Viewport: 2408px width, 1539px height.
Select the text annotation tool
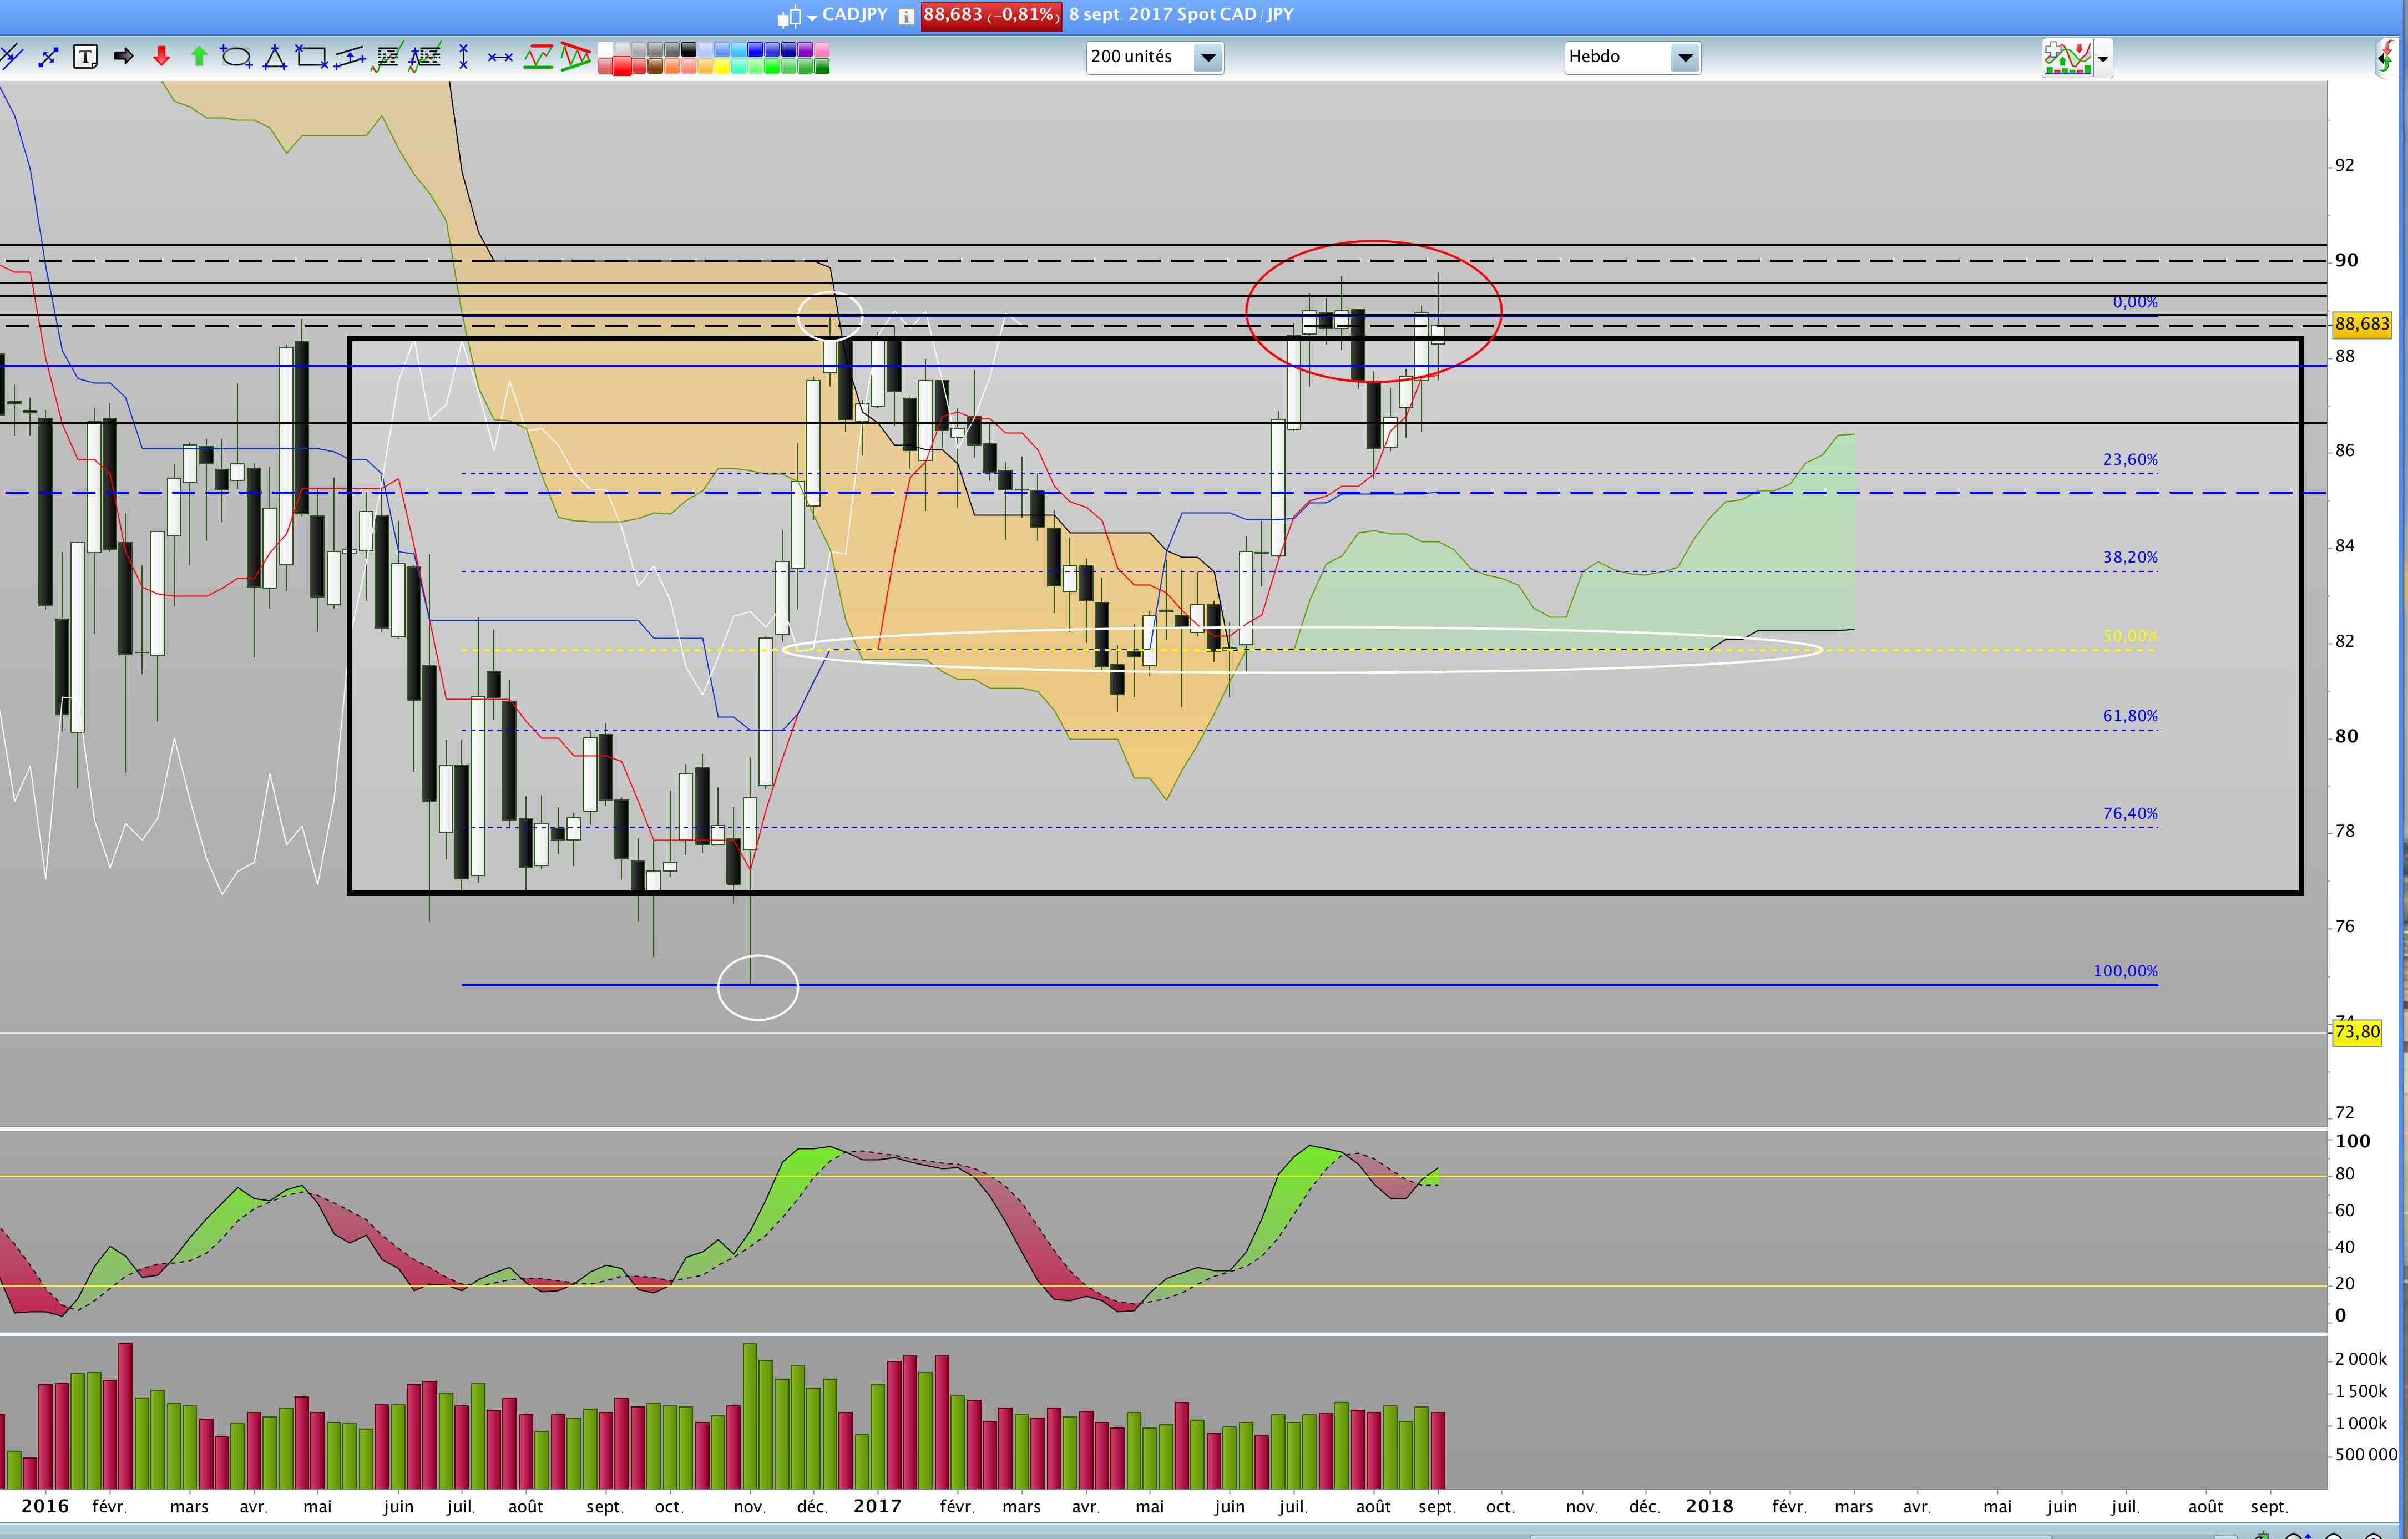pyautogui.click(x=86, y=57)
